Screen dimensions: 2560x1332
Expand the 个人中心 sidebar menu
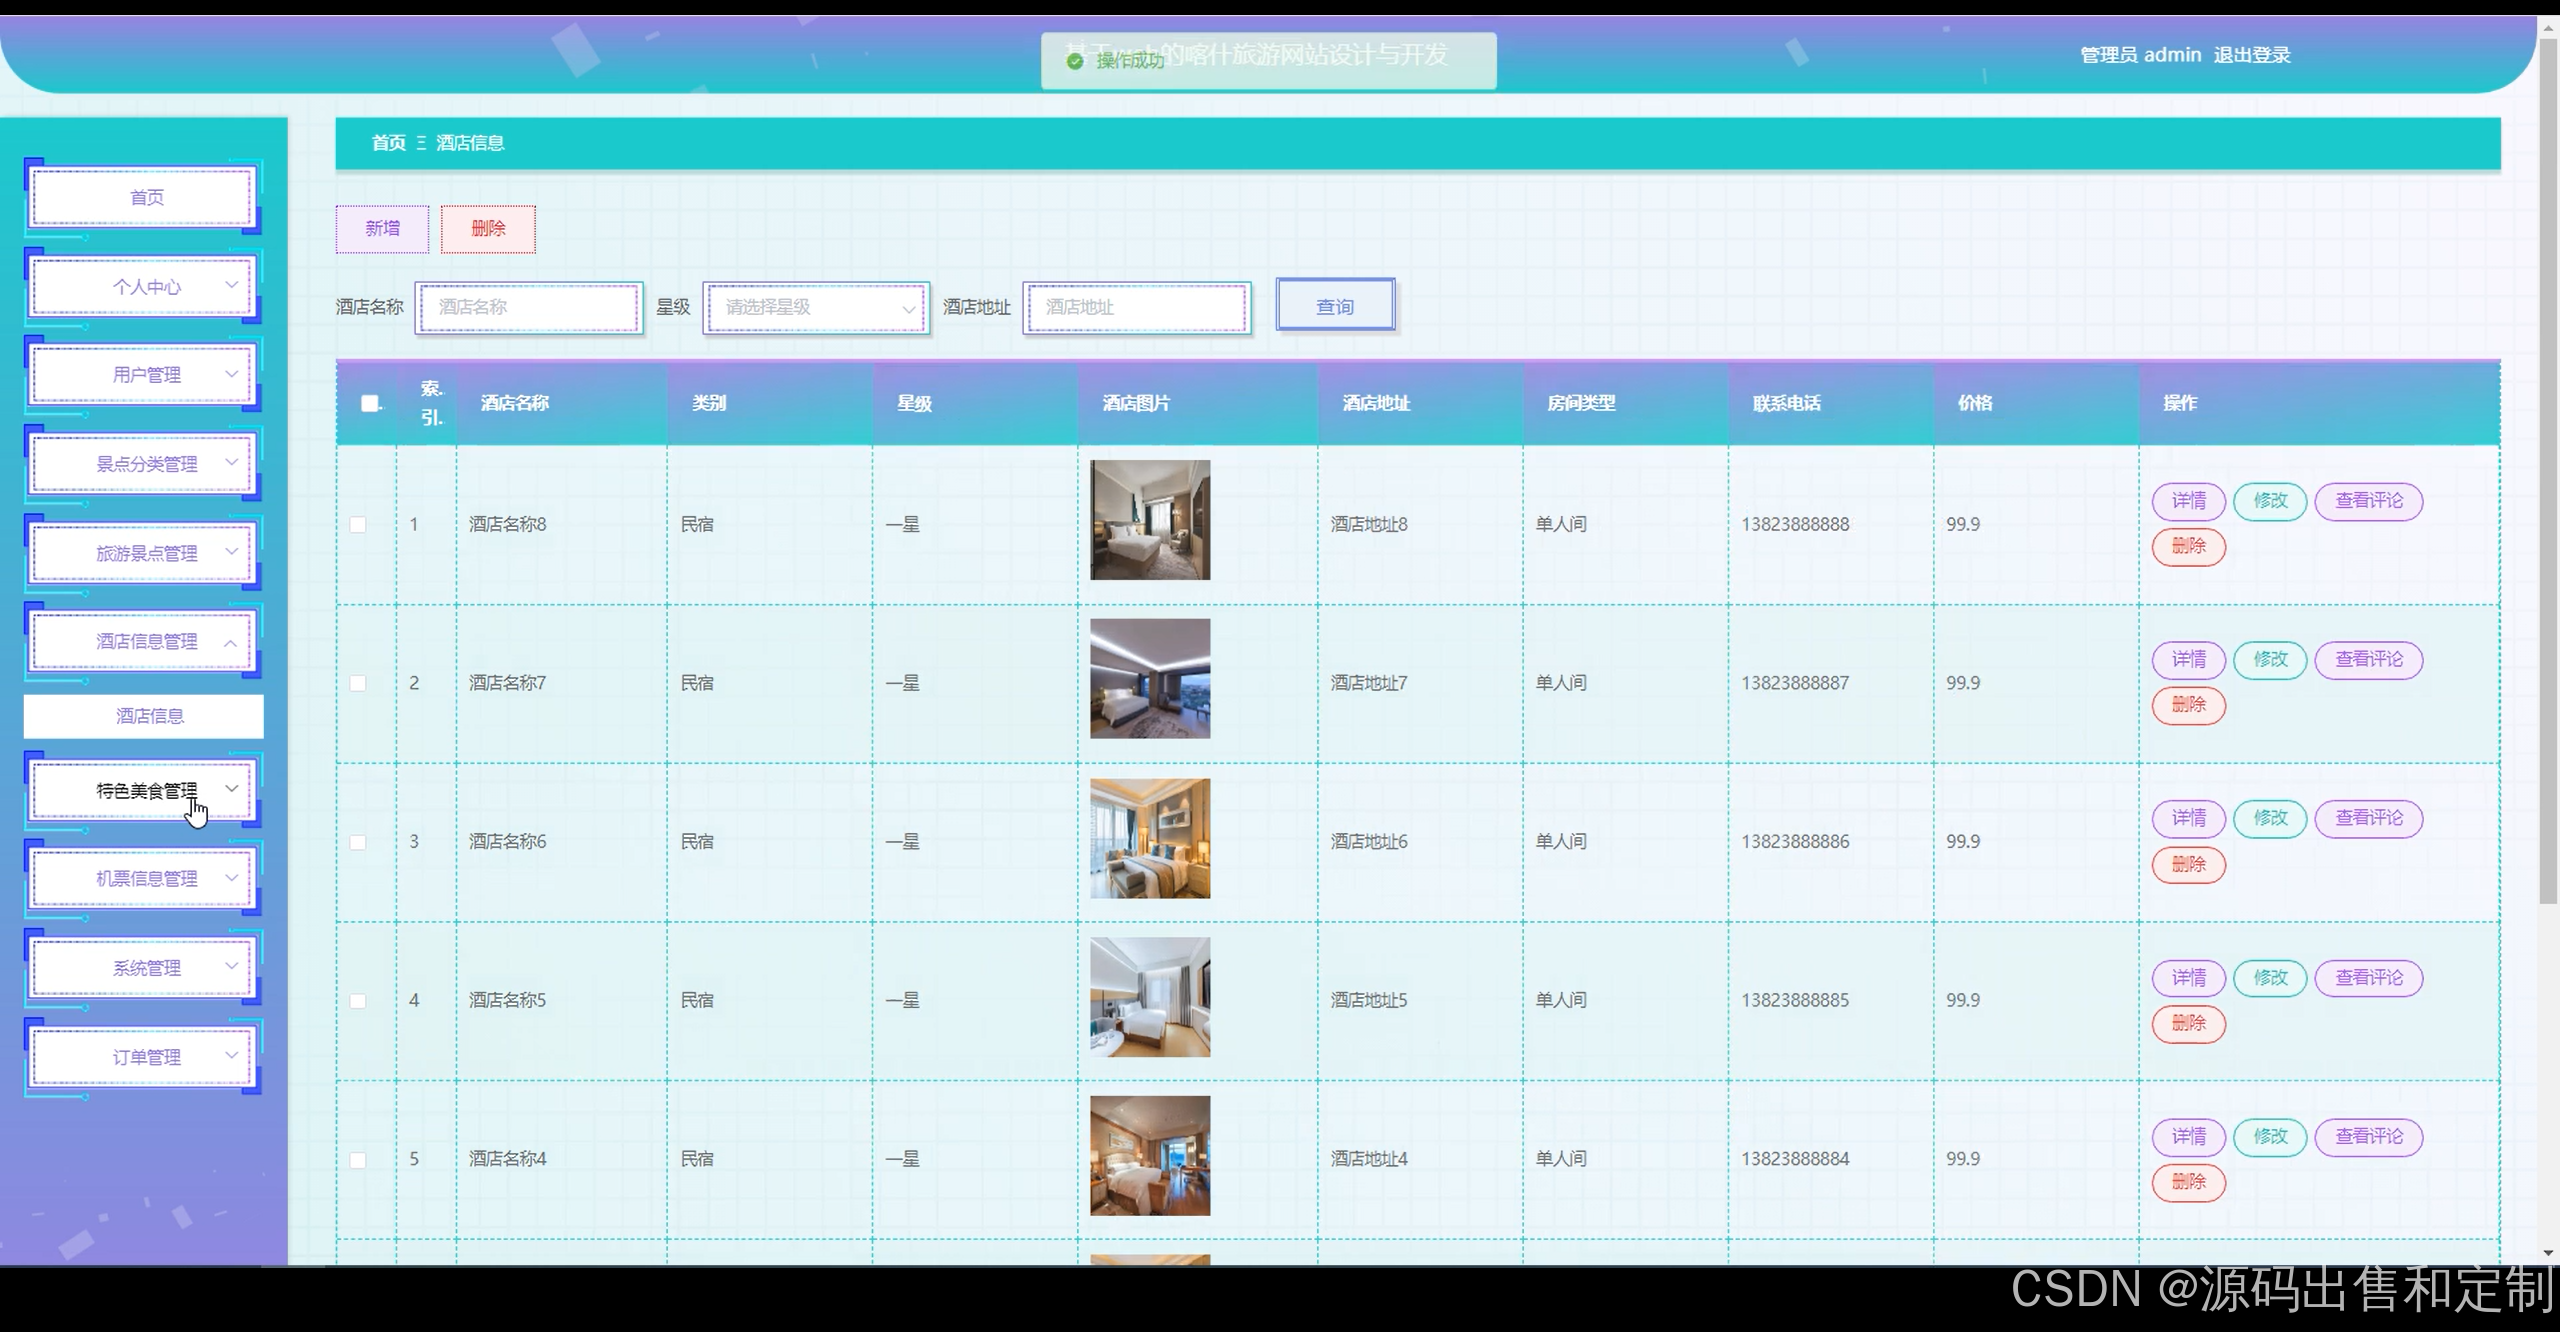pyautogui.click(x=145, y=287)
